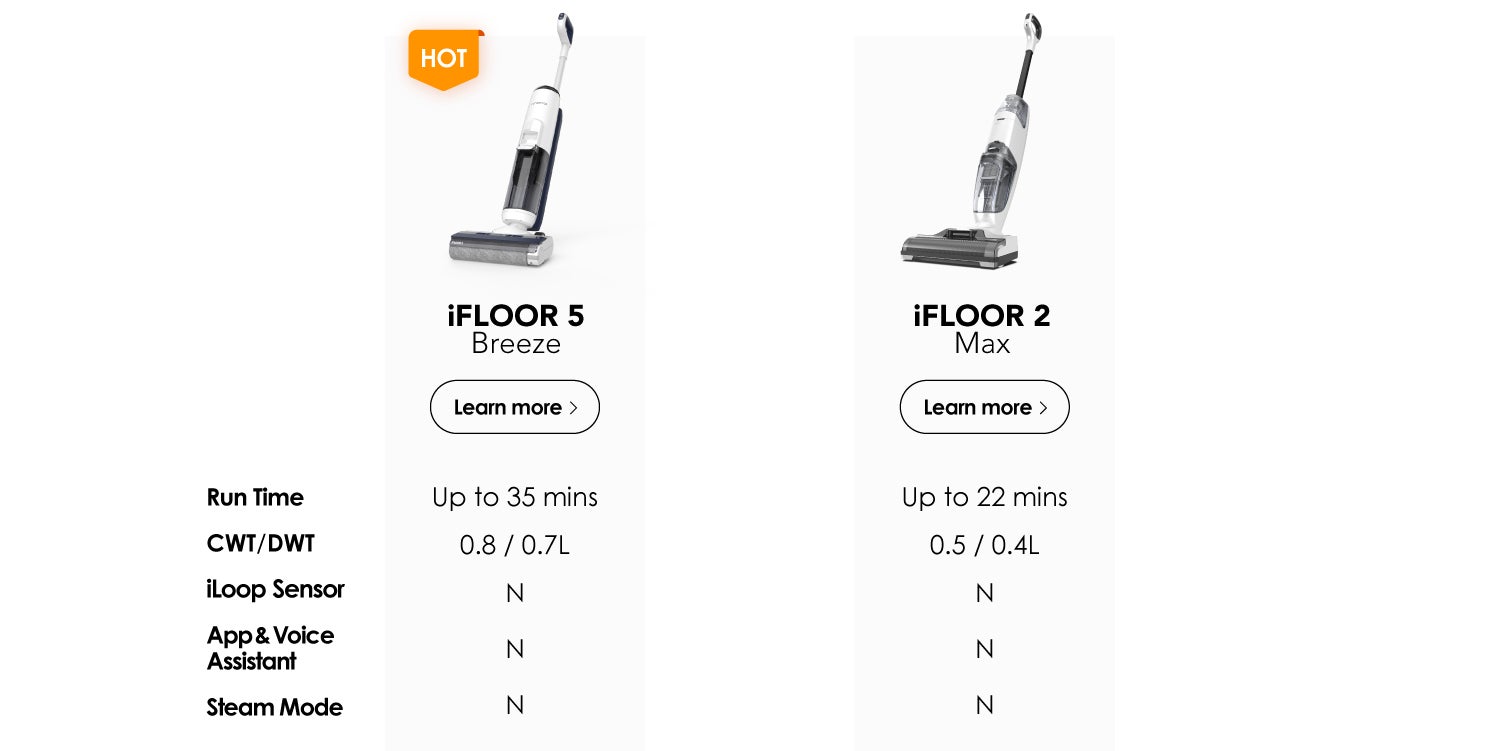Click the CWT/DWT row label
Viewport: 1500px width, 751px height.
click(260, 544)
